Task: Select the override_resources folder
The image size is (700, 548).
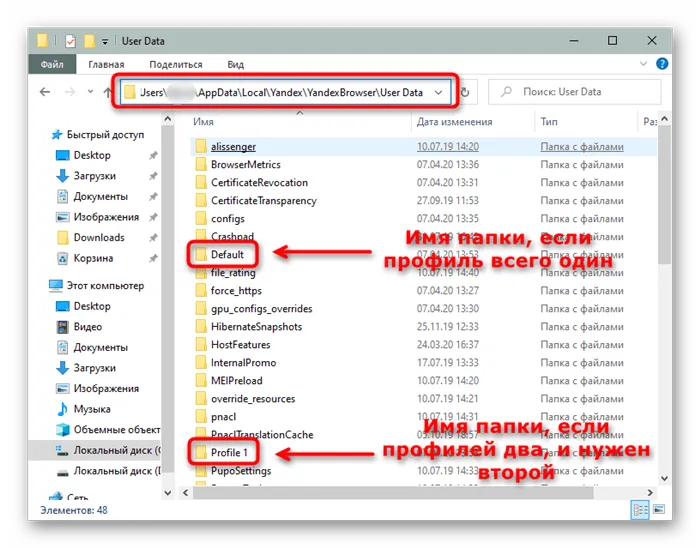Action: [253, 399]
